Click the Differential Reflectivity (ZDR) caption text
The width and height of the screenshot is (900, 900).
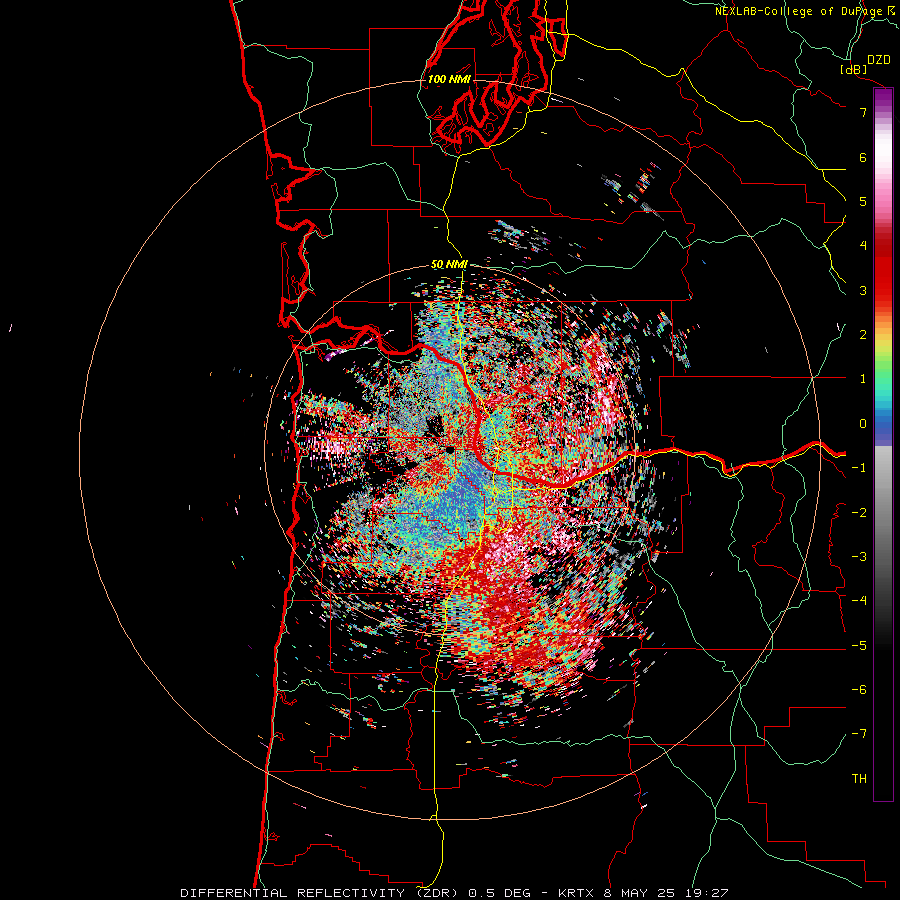319,893
